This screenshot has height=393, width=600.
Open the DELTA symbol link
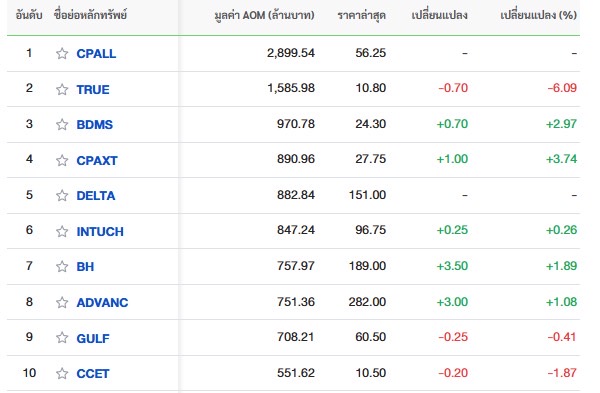click(x=96, y=196)
